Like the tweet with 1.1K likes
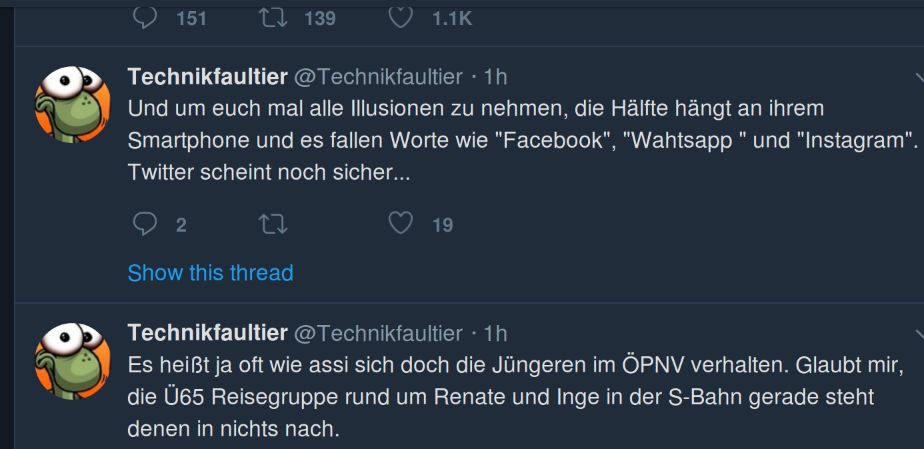The width and height of the screenshot is (924, 449). click(x=400, y=17)
